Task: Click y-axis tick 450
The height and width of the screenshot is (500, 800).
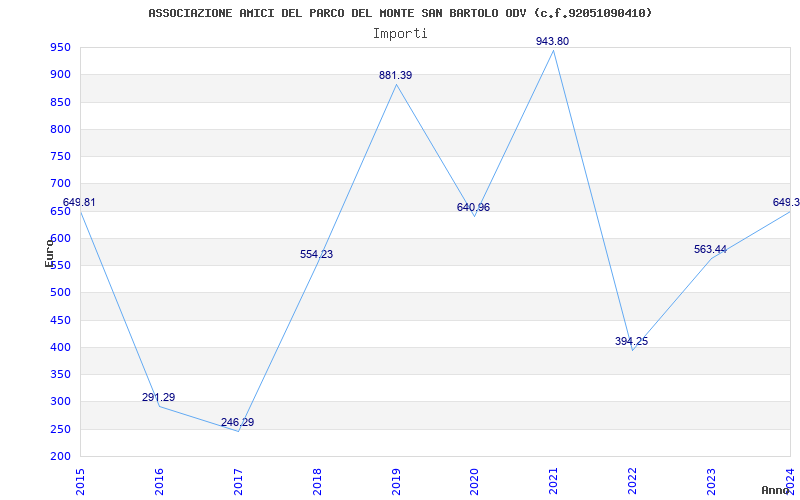Action: (x=60, y=320)
